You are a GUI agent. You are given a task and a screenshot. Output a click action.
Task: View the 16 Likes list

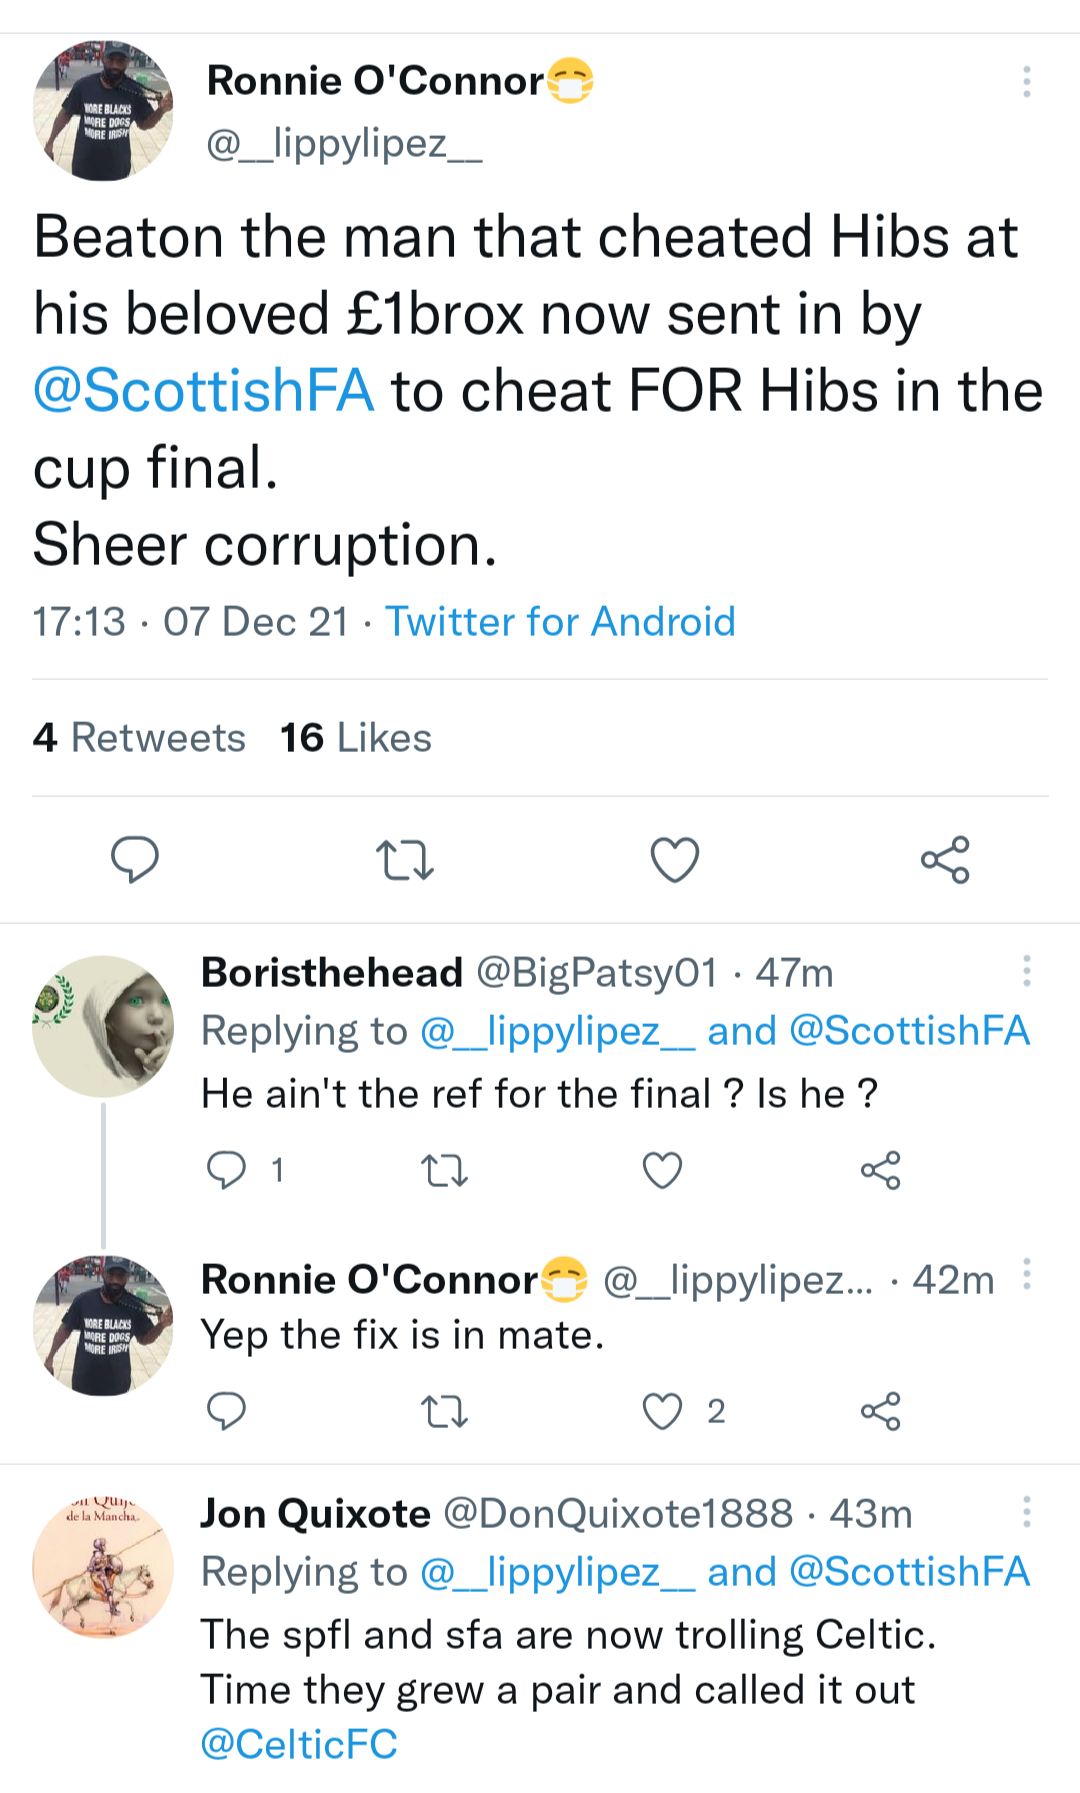355,738
